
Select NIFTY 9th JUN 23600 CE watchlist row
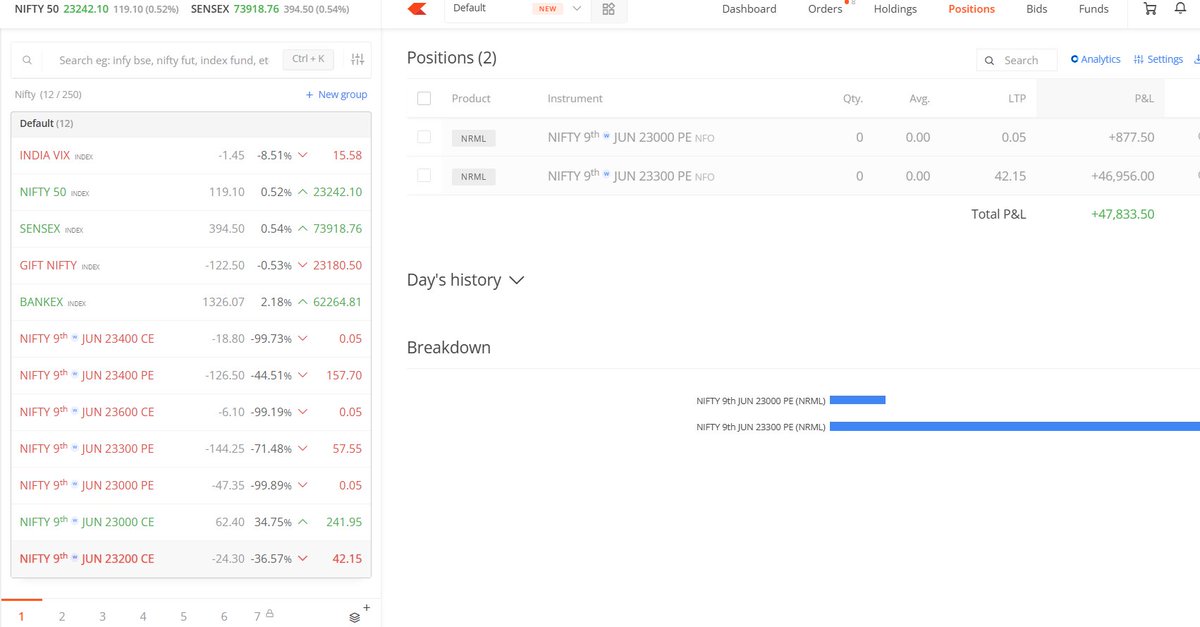(x=191, y=412)
